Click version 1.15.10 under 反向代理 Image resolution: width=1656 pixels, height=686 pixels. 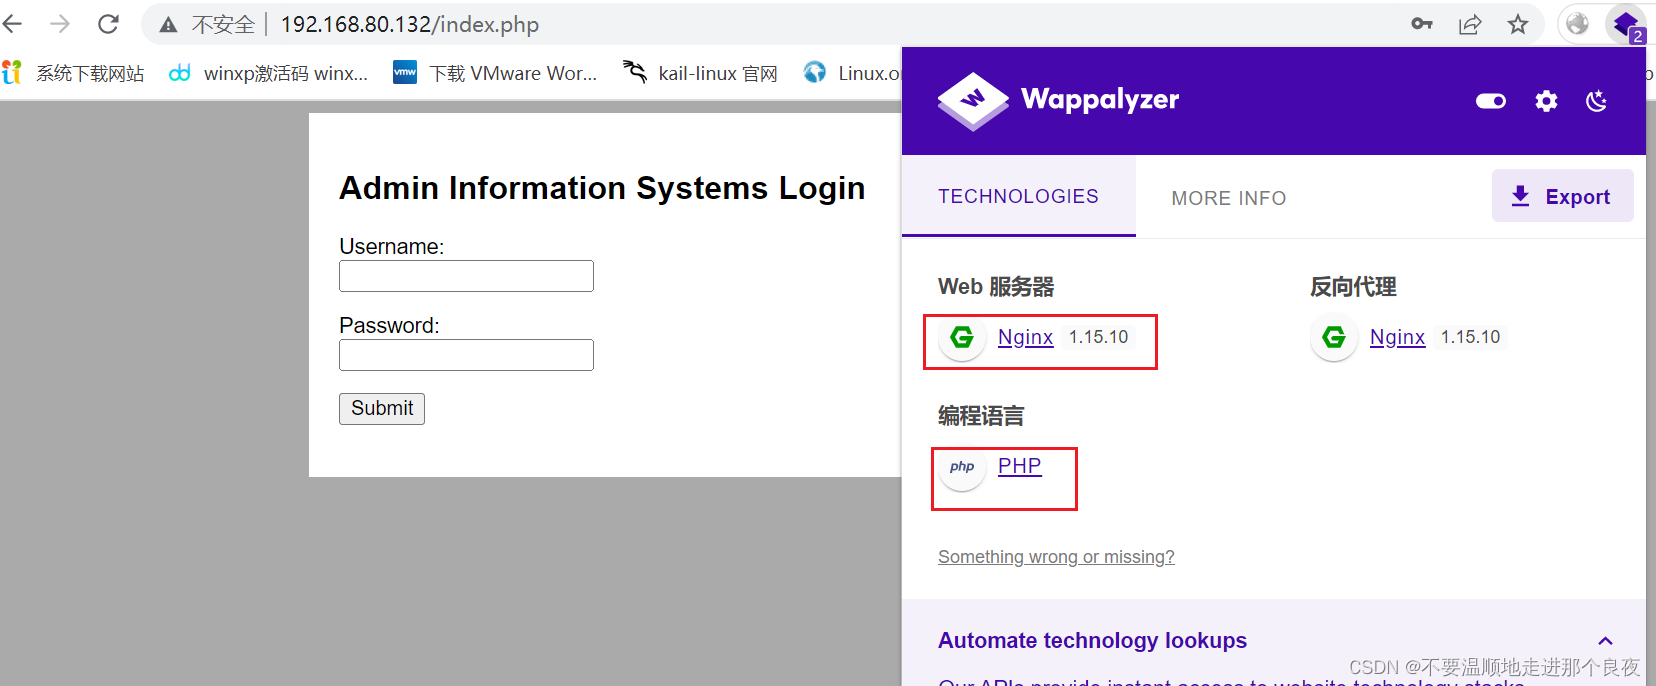click(1470, 337)
